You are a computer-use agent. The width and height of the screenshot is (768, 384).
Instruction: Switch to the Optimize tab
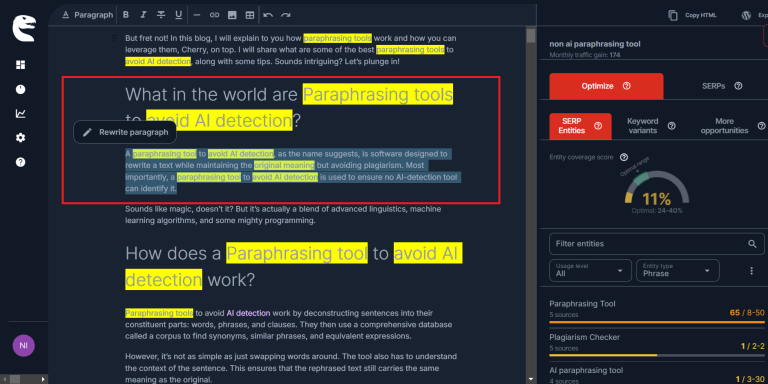click(x=606, y=86)
